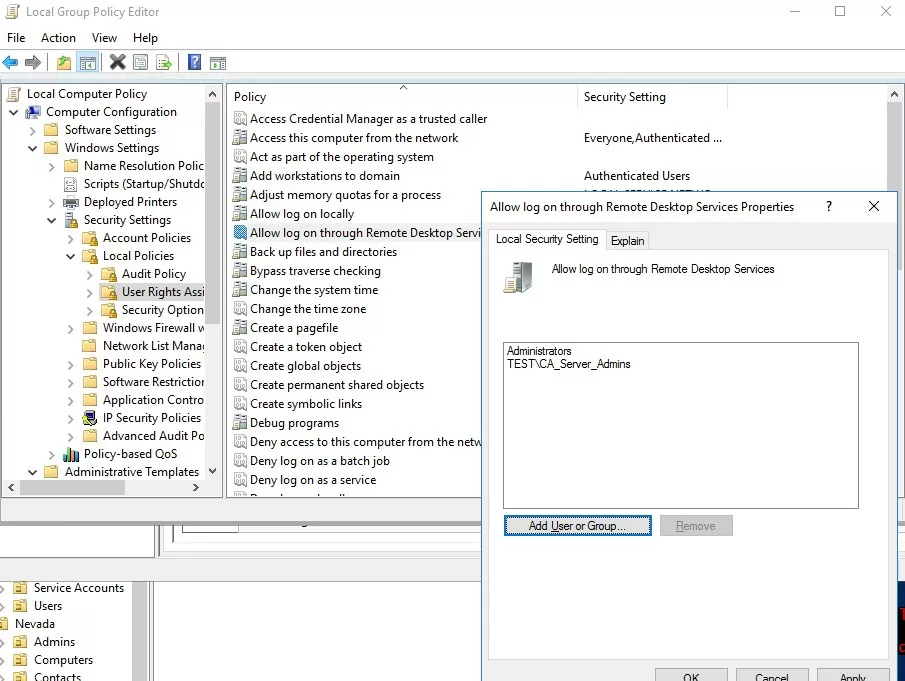The width and height of the screenshot is (905, 681).
Task: Select TEST\CA_Server_Admins in the list
Action: click(568, 364)
